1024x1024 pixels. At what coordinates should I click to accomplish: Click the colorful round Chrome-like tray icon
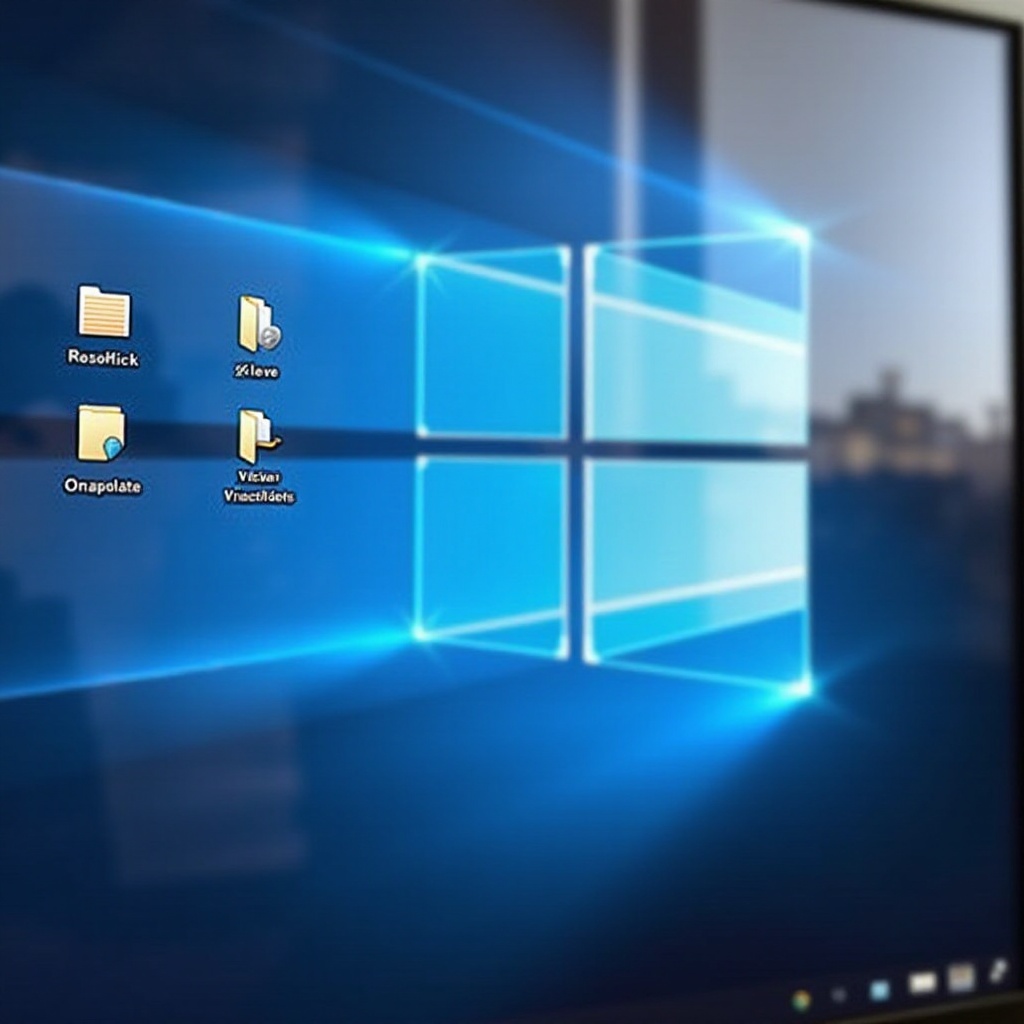pyautogui.click(x=801, y=1000)
